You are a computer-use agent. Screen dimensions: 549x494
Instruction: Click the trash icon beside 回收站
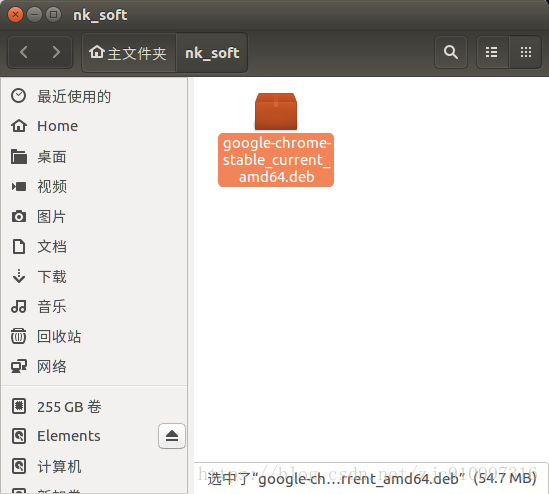(19, 336)
